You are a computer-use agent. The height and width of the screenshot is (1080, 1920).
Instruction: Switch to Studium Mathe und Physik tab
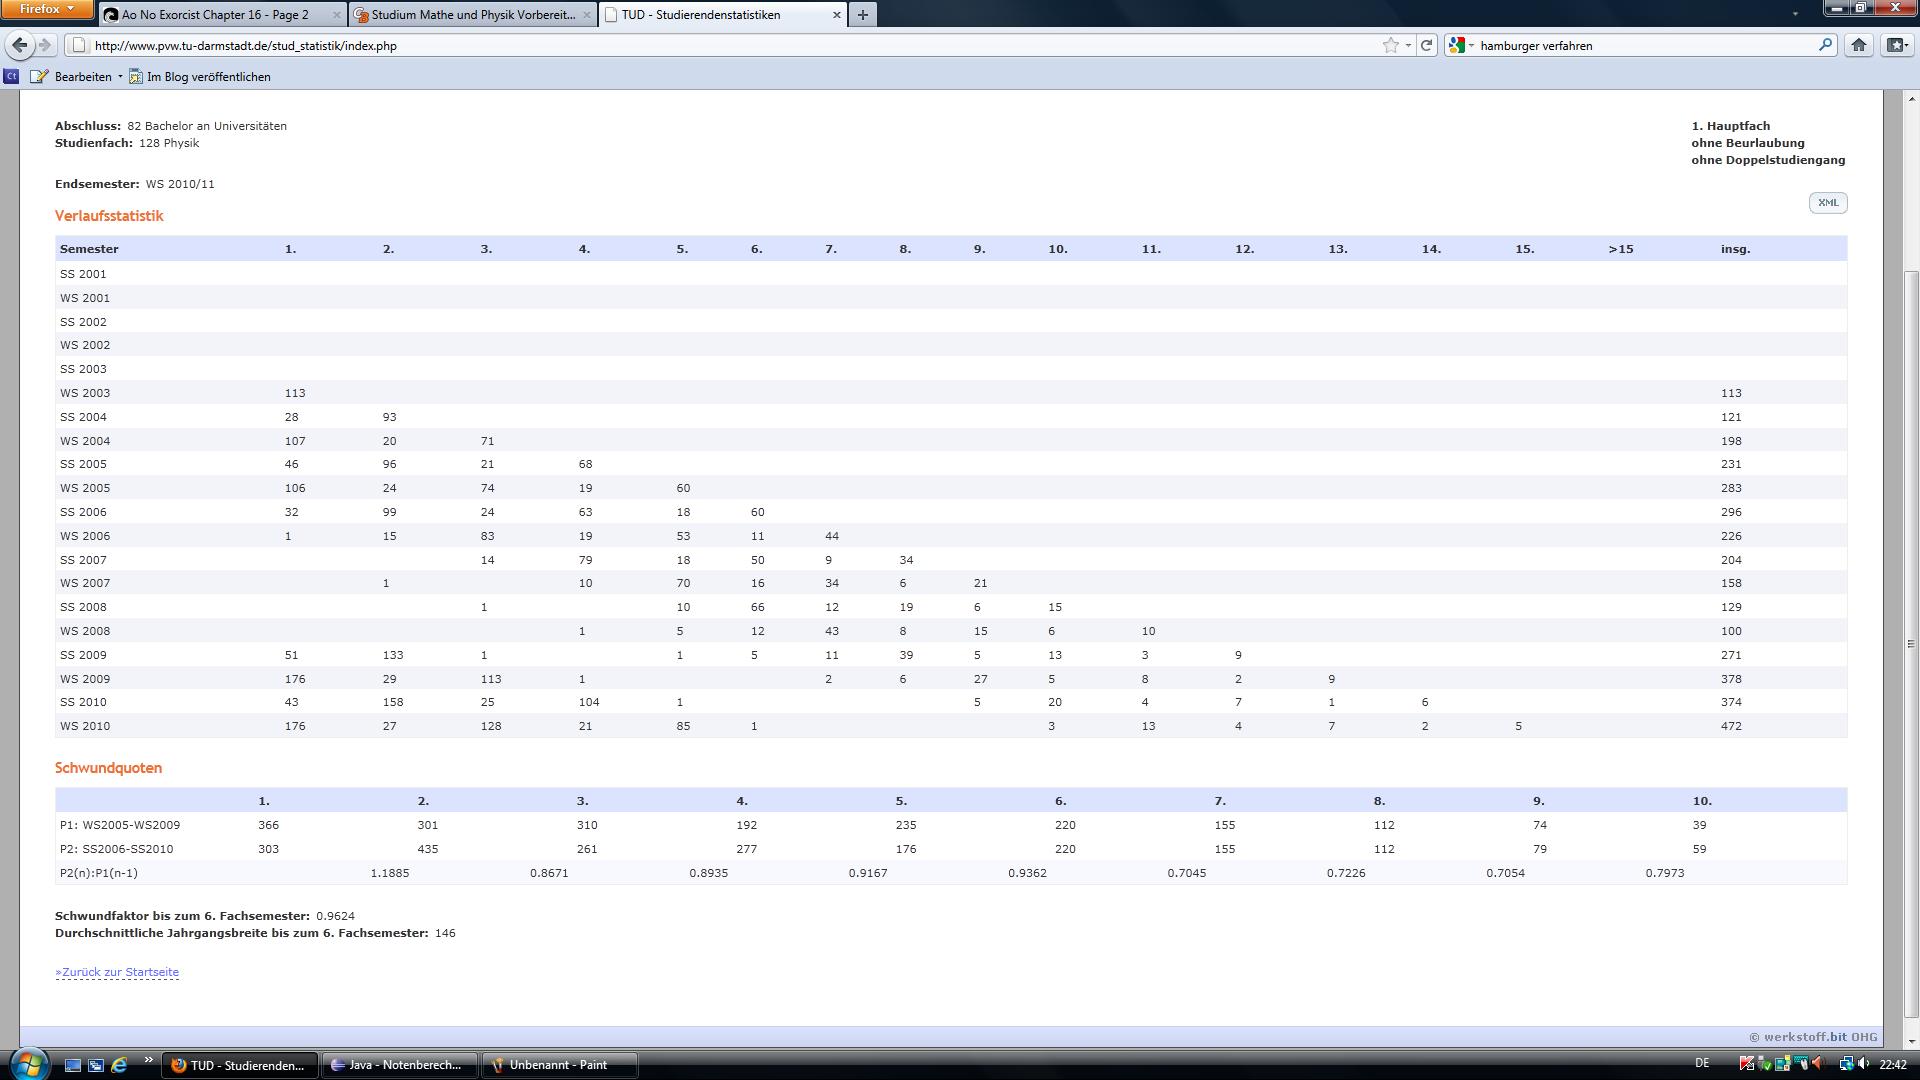(x=472, y=15)
